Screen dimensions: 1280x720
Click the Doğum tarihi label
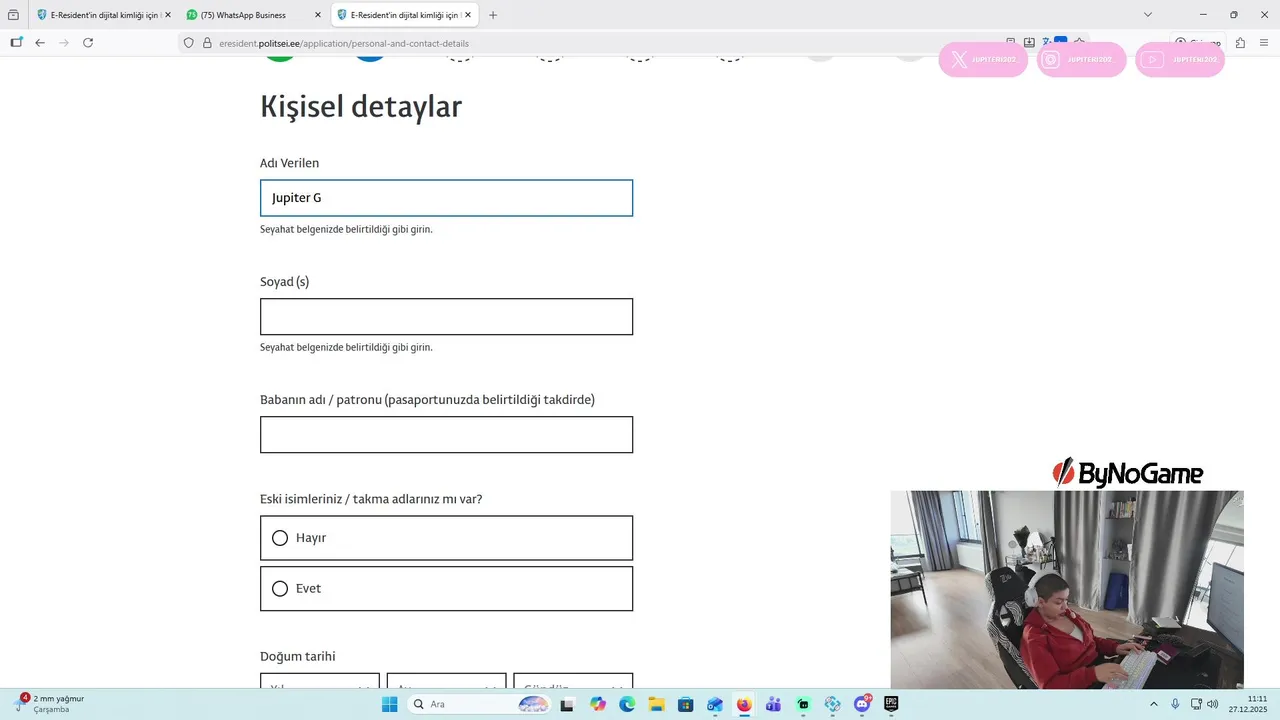(x=297, y=656)
